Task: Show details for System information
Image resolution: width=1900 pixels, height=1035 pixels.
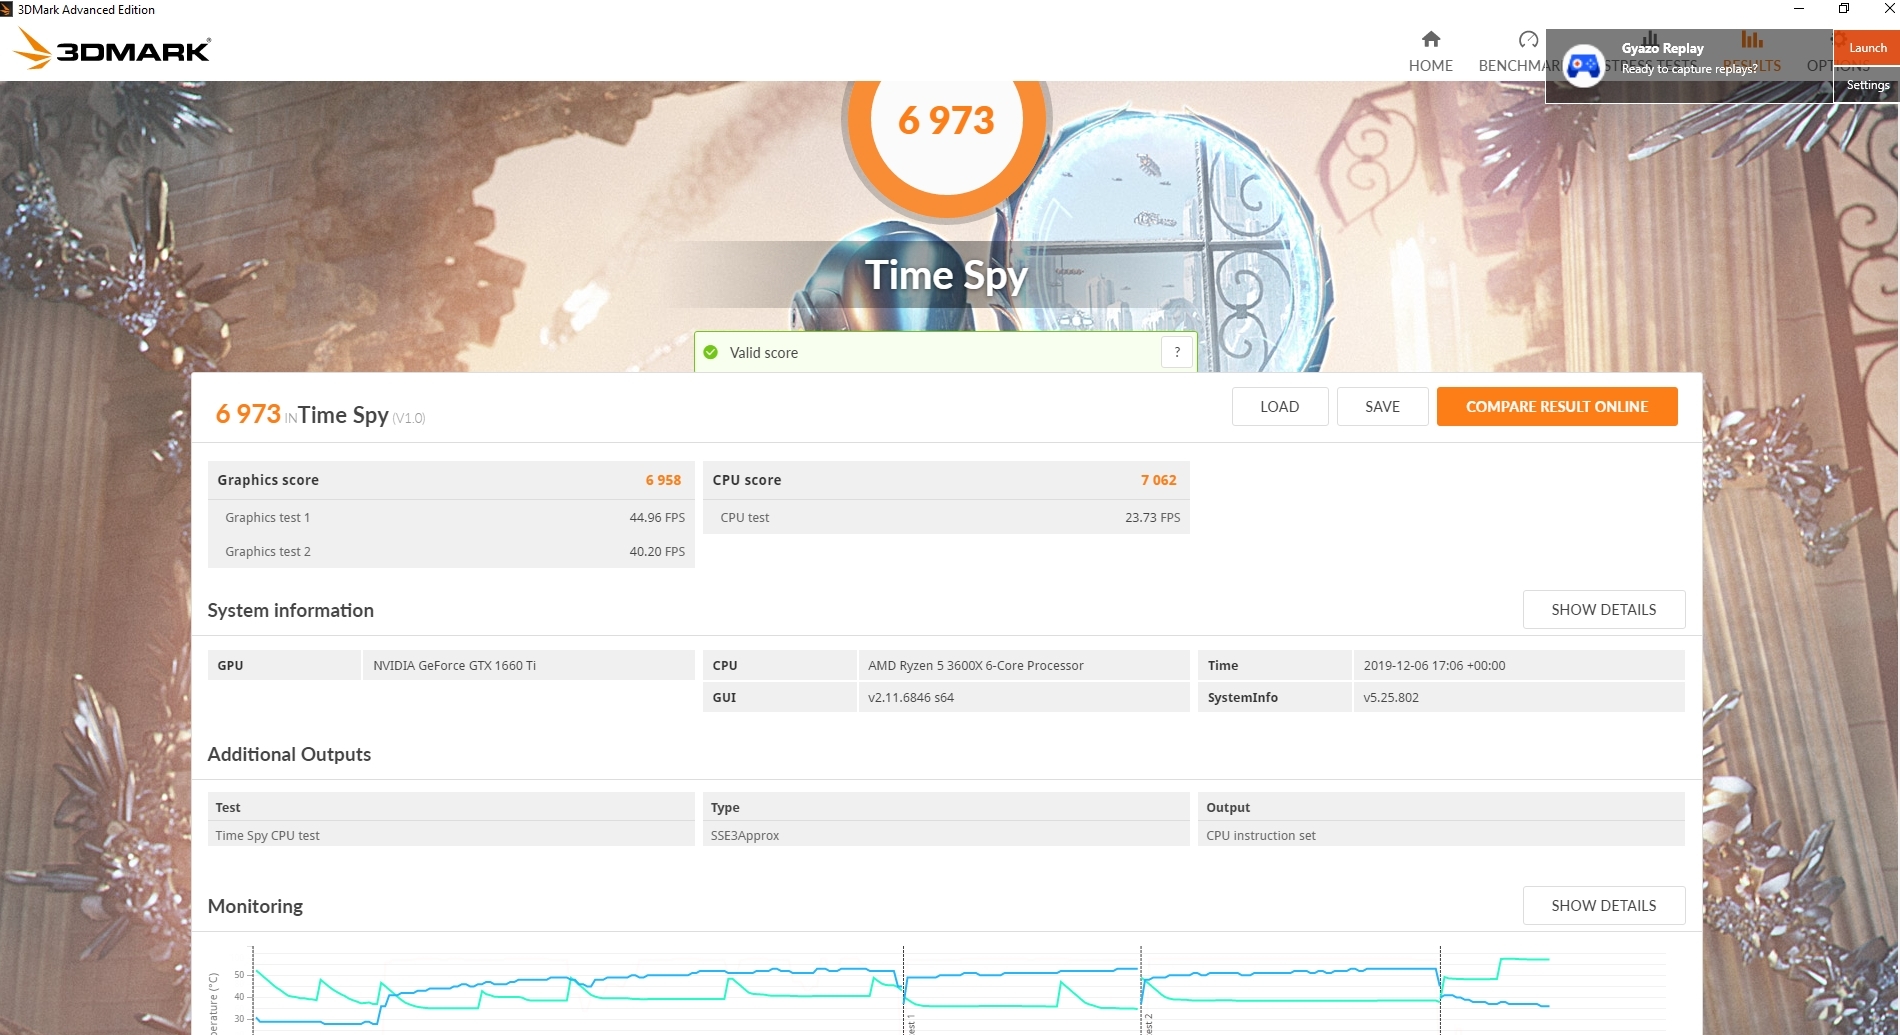Action: [x=1604, y=609]
